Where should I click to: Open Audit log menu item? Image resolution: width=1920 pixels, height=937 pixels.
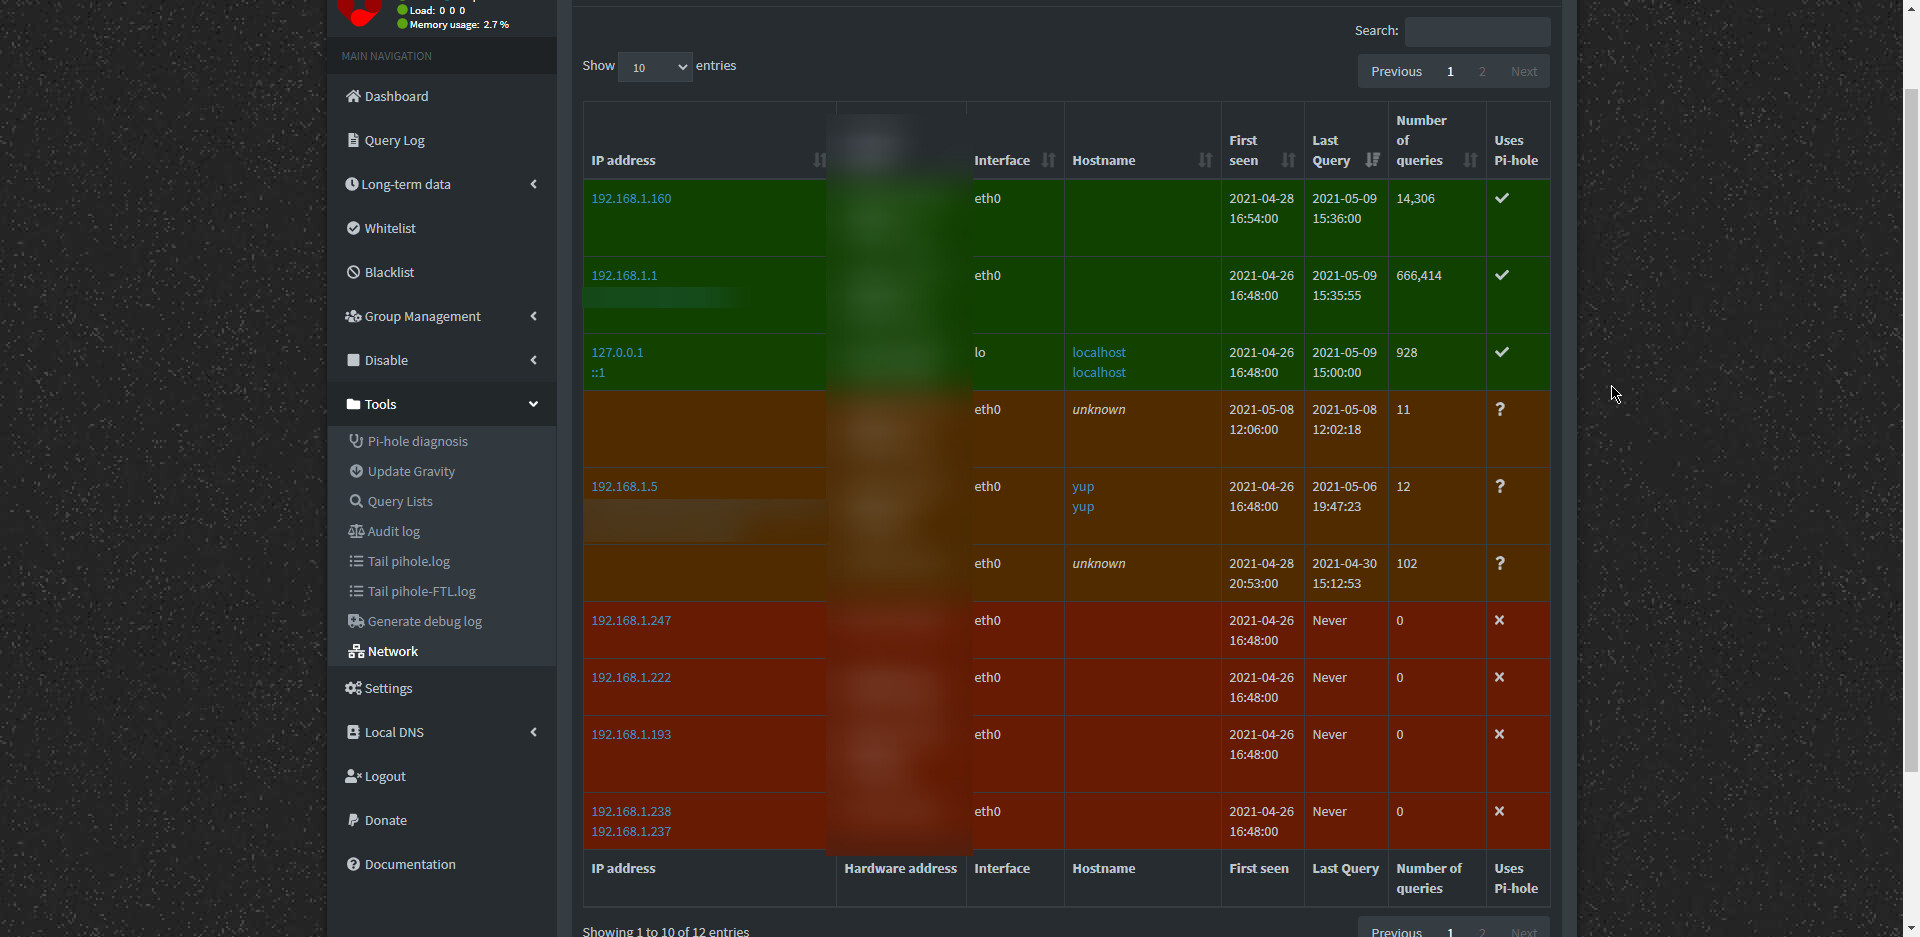point(442,531)
